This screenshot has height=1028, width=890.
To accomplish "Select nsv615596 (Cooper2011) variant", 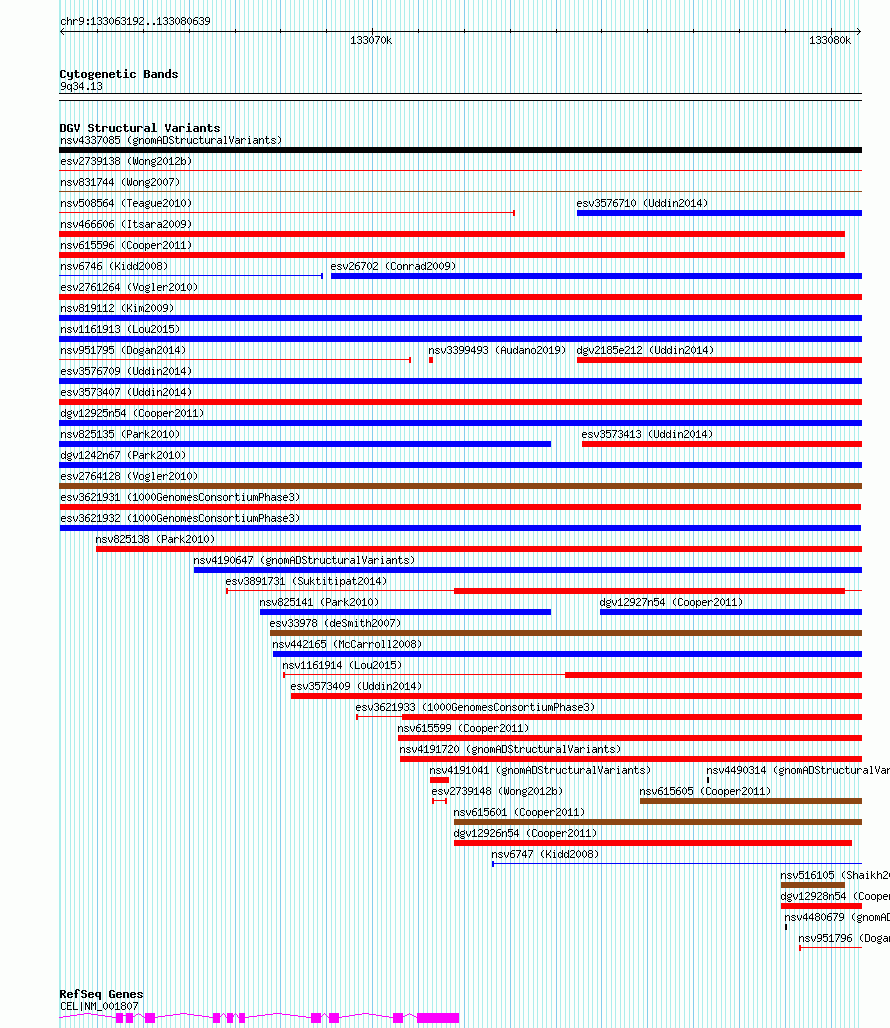I will point(126,245).
